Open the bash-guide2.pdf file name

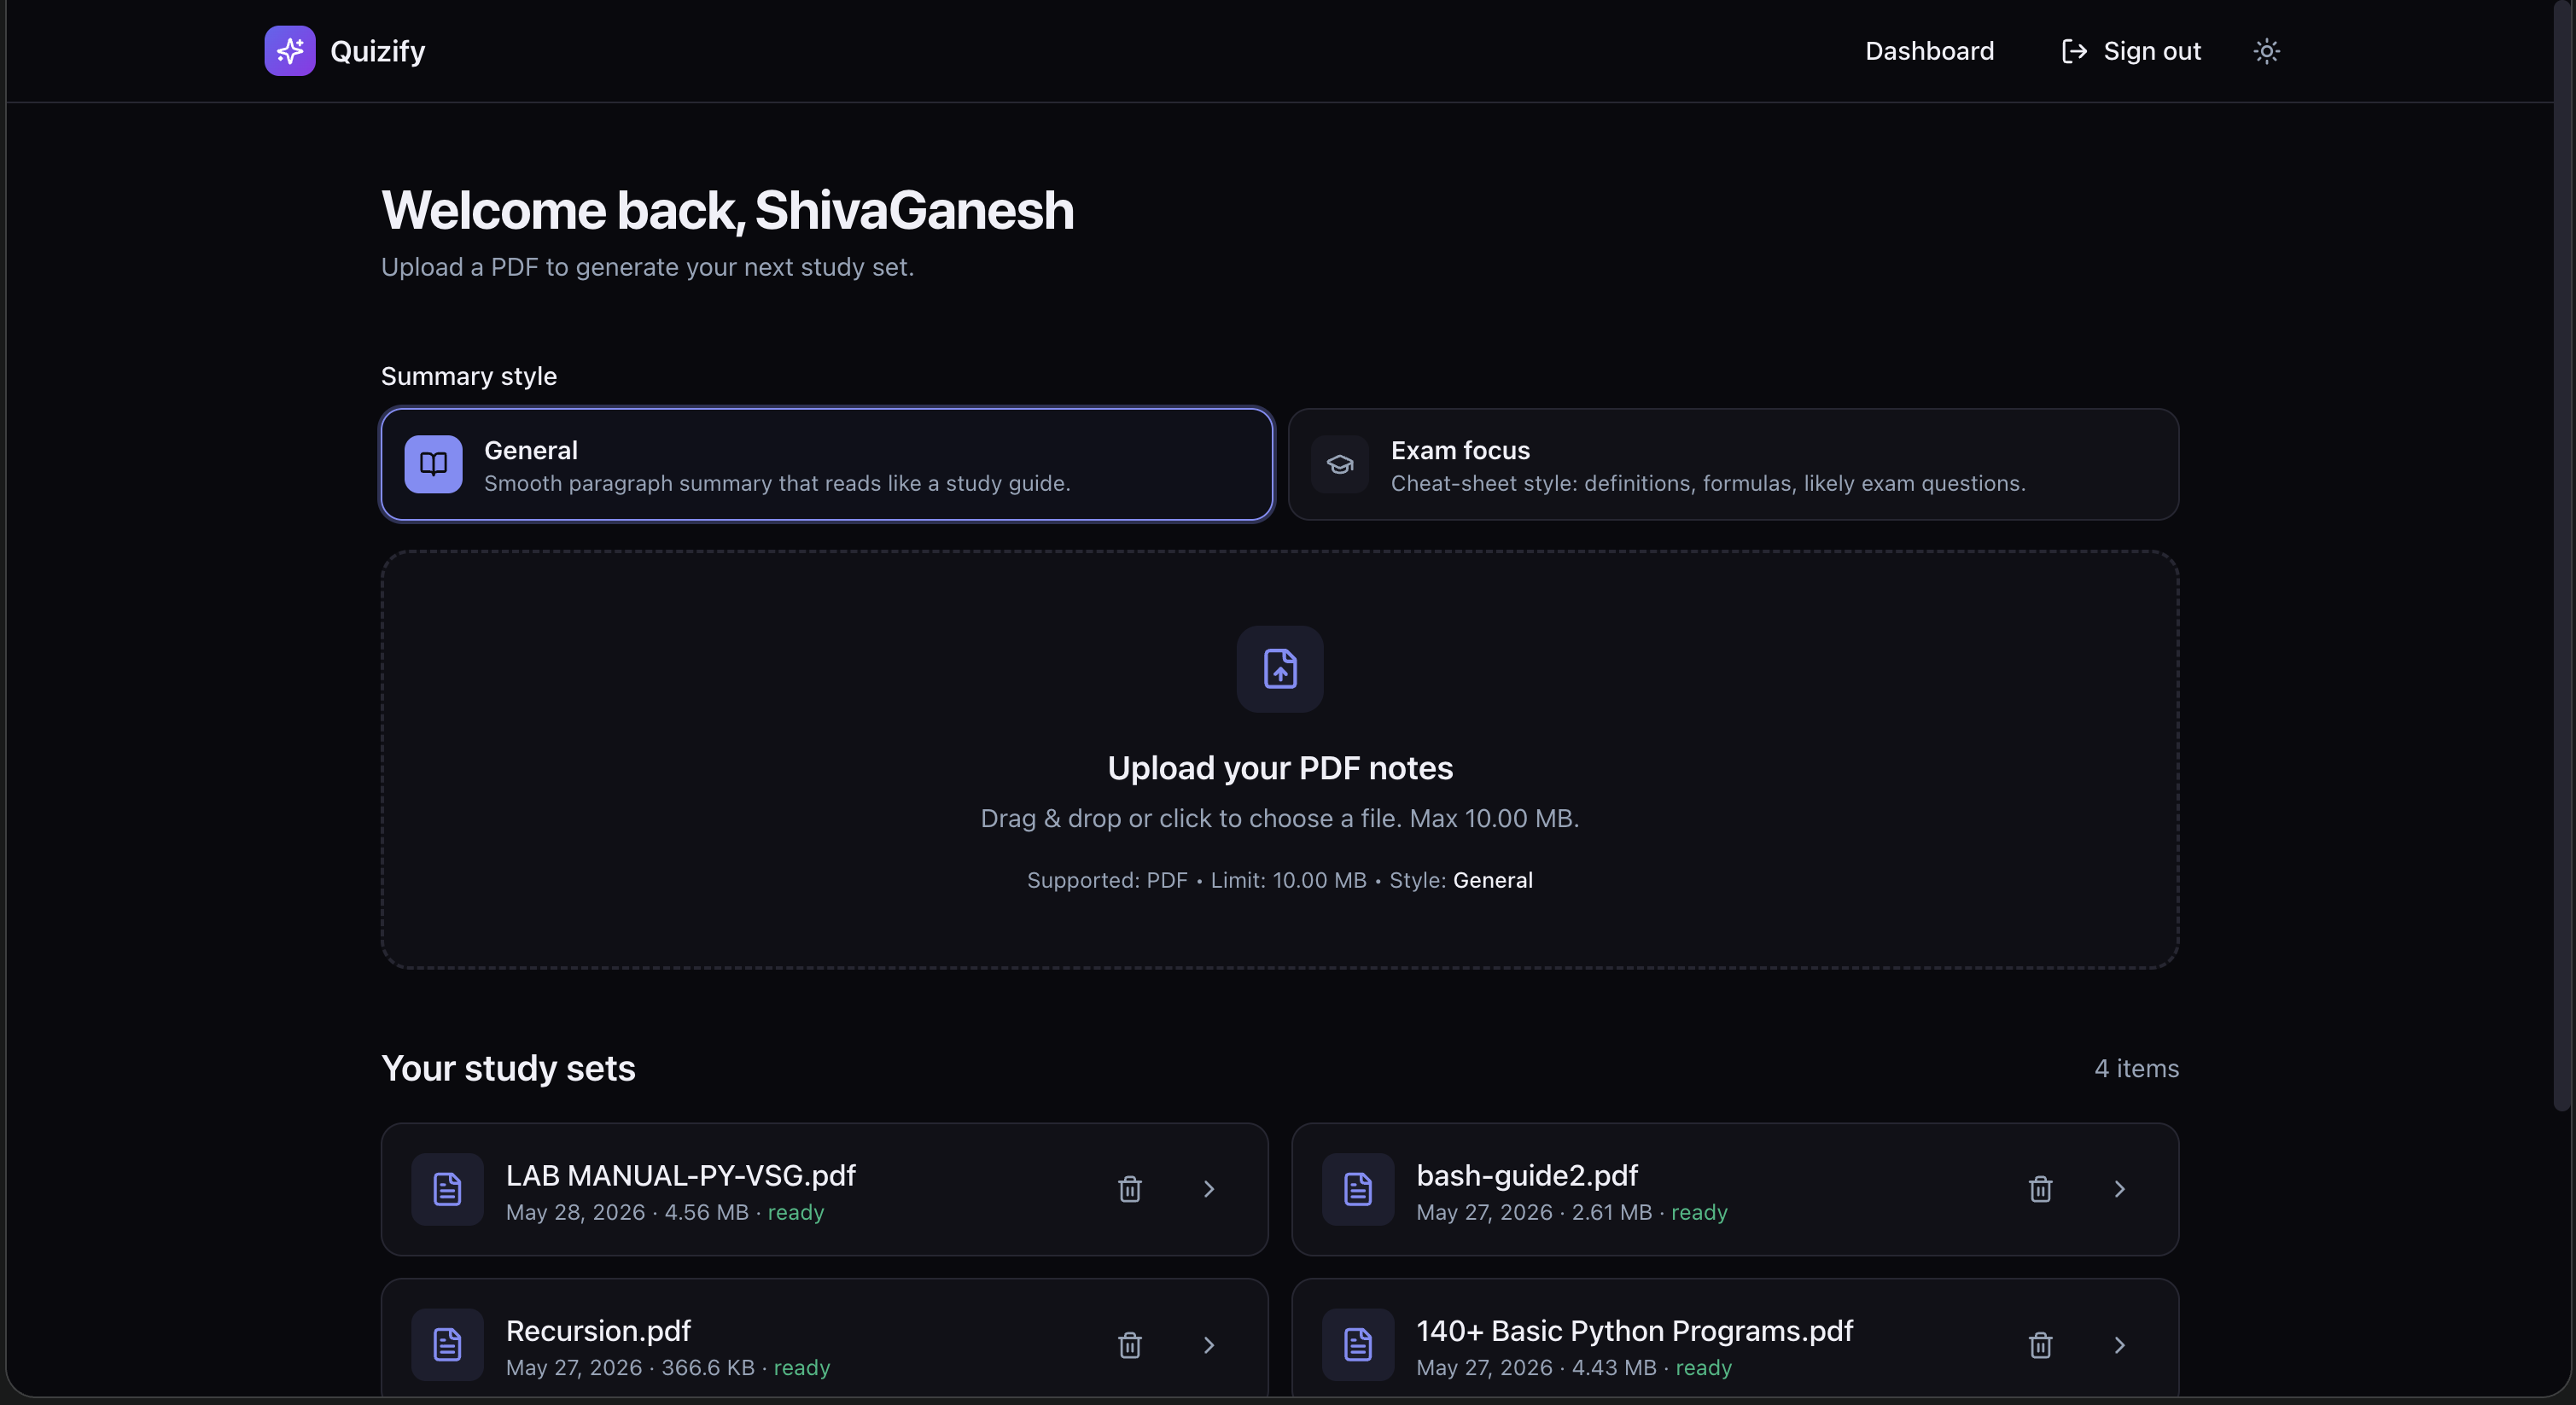click(1527, 1175)
